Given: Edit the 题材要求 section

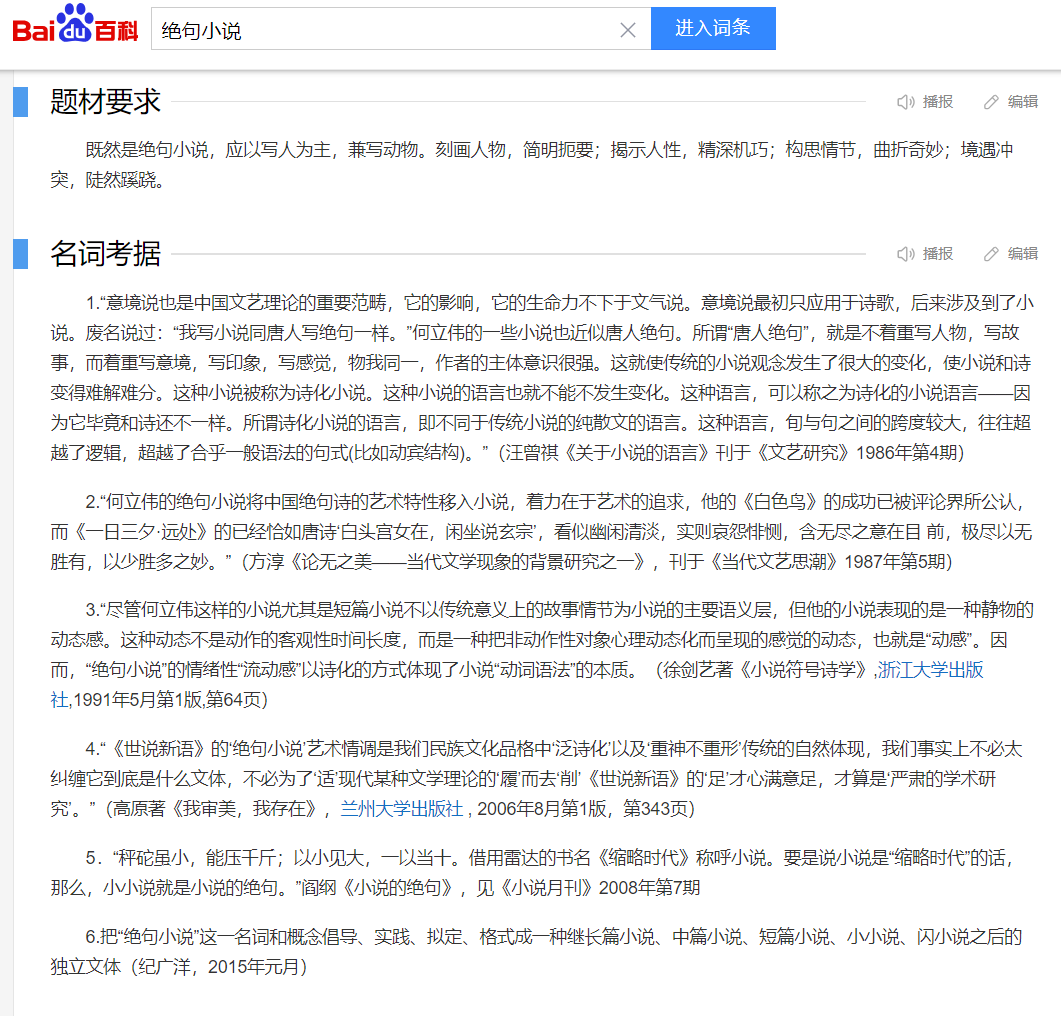Looking at the screenshot, I should coord(1011,102).
